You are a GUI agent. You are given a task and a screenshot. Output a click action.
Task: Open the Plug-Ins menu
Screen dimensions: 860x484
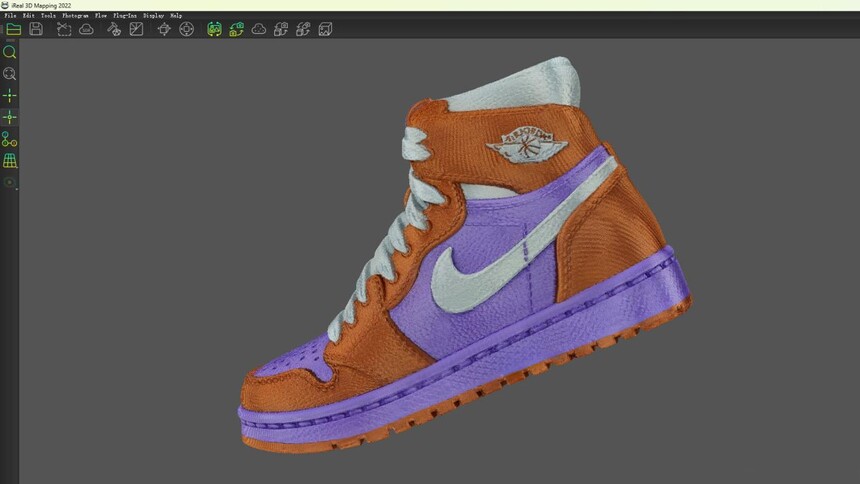[x=125, y=16]
